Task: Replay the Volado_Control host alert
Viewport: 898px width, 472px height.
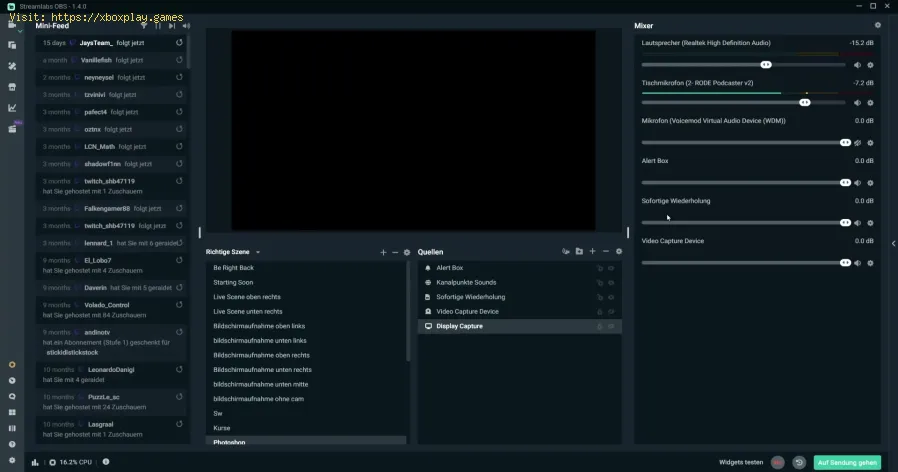Action: 179,305
